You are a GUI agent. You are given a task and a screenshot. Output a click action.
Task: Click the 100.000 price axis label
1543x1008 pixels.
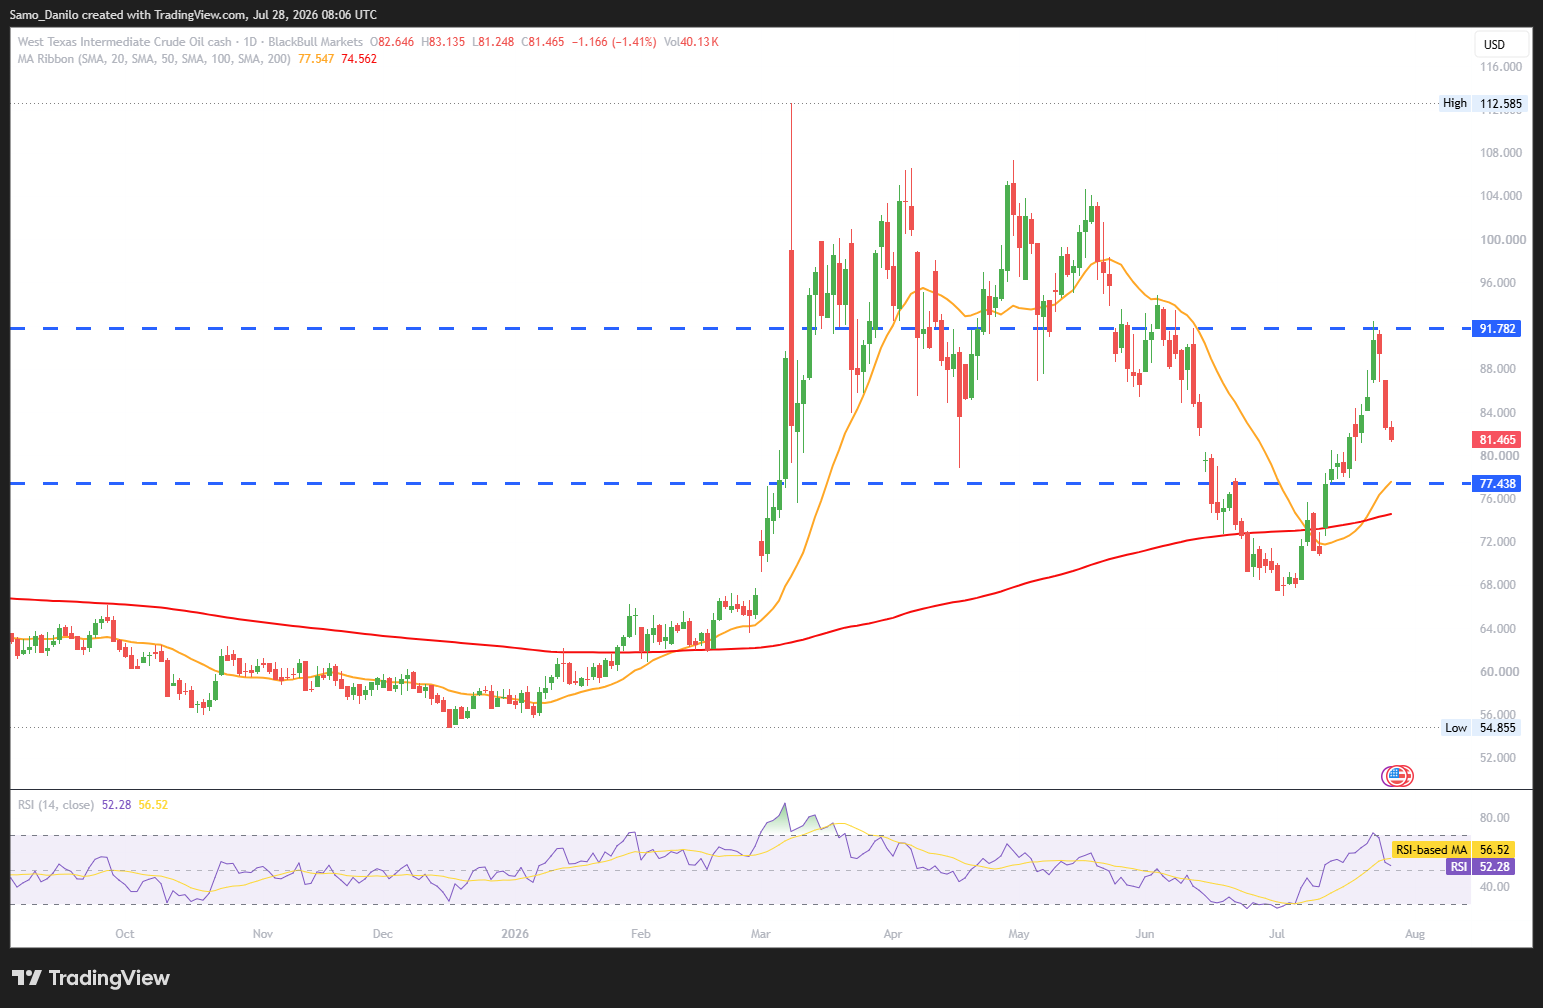click(x=1503, y=240)
